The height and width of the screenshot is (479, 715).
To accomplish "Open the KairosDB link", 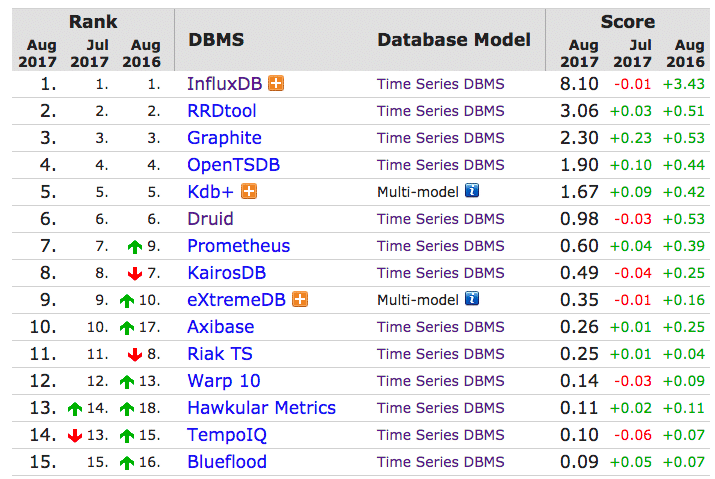I will pyautogui.click(x=227, y=272).
